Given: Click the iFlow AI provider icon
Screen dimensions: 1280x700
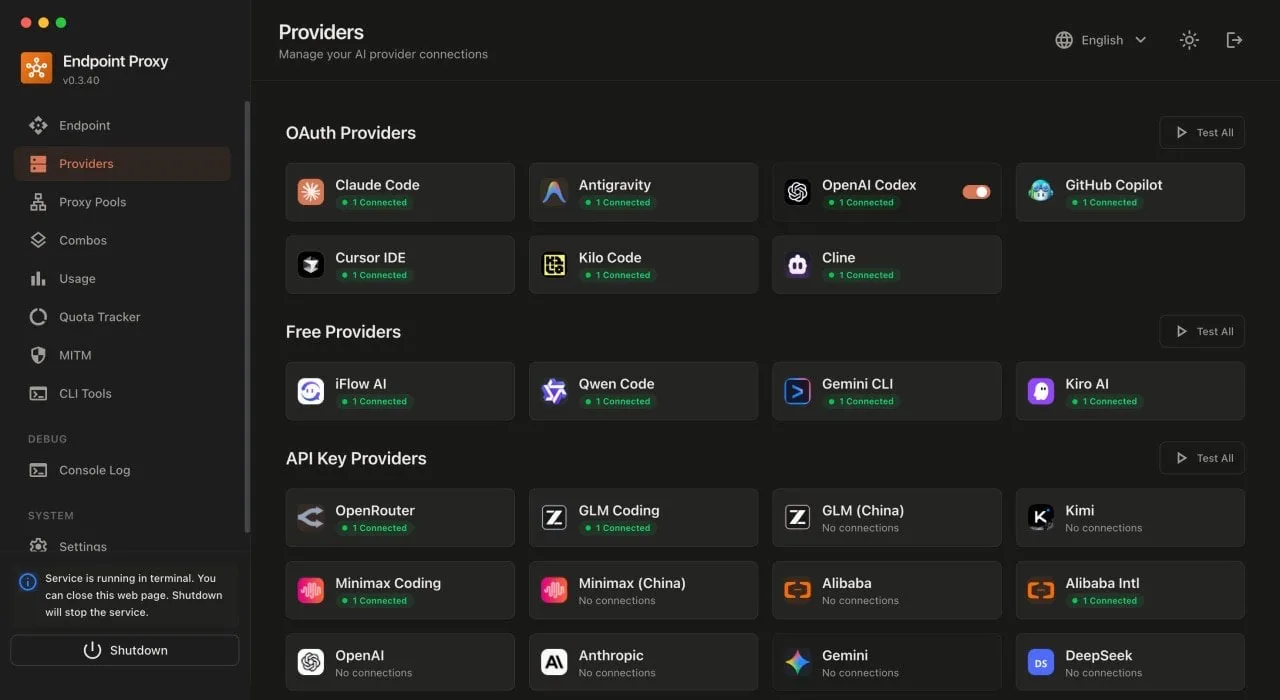Looking at the screenshot, I should tap(311, 391).
